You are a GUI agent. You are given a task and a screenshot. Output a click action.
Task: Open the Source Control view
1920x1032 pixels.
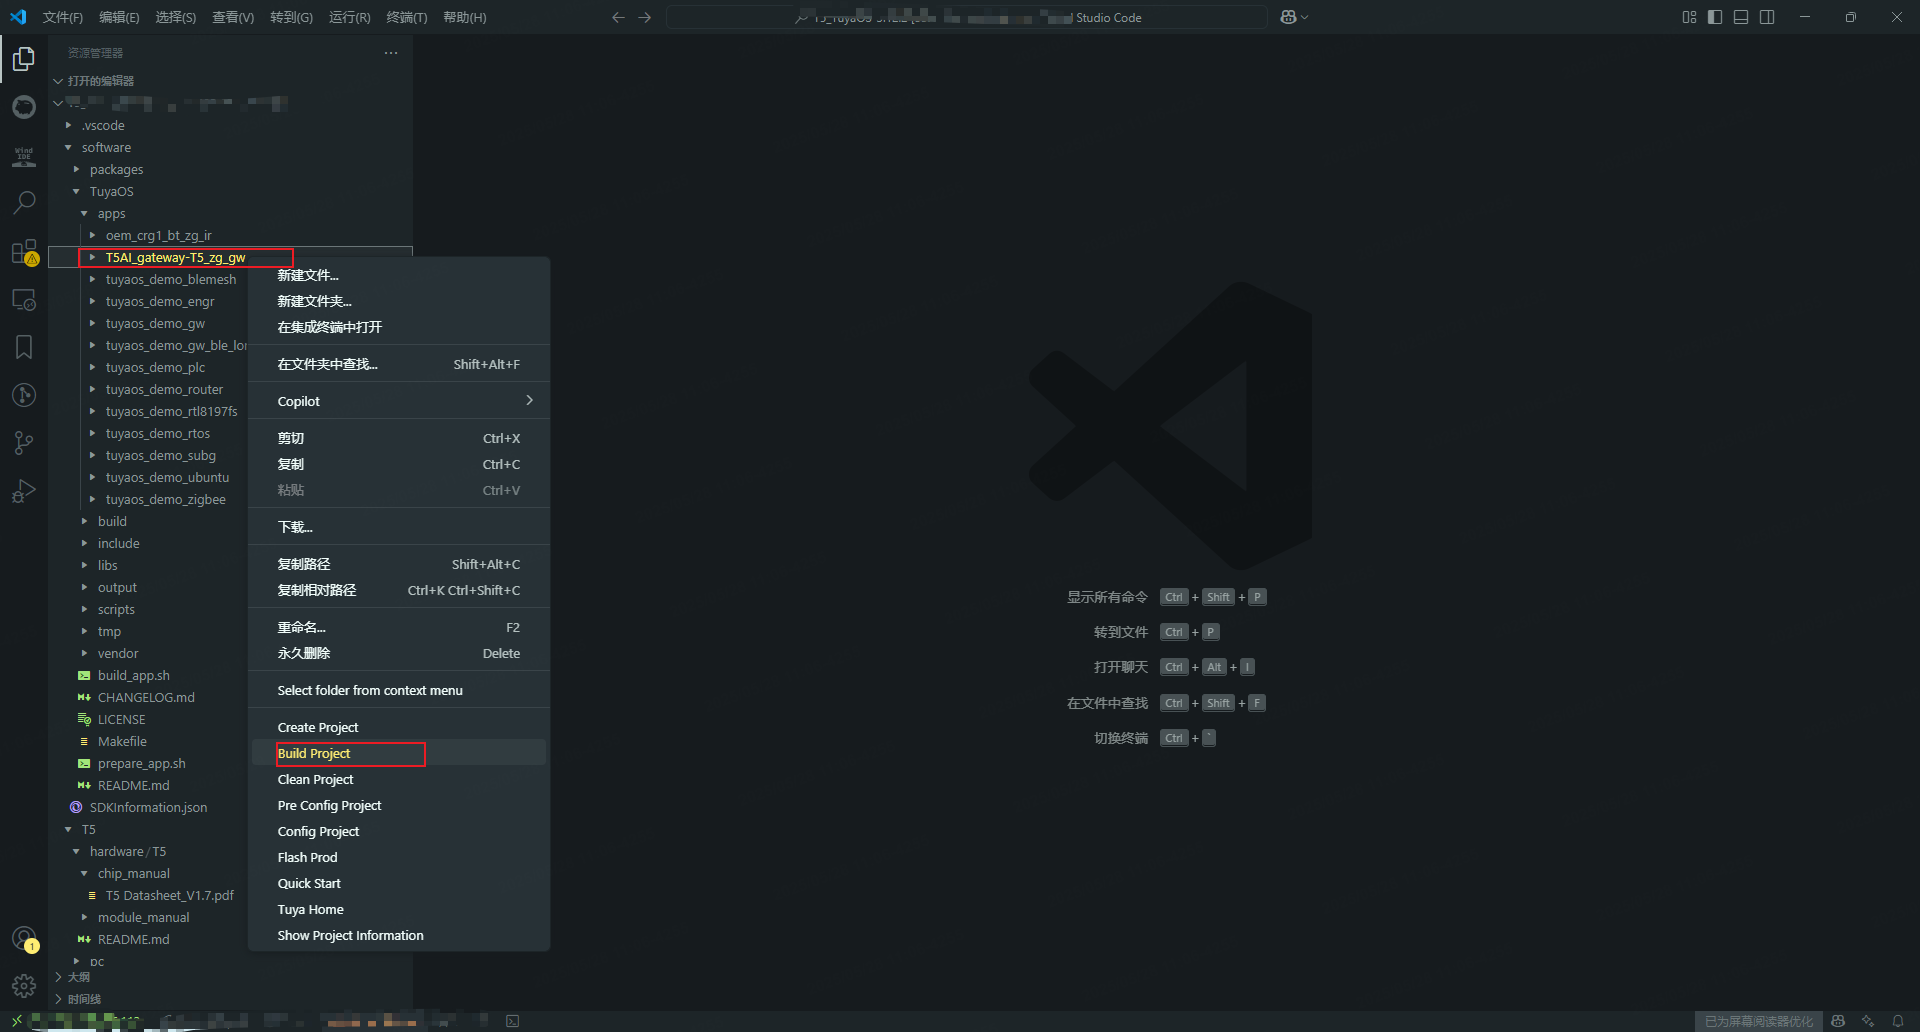[x=24, y=443]
